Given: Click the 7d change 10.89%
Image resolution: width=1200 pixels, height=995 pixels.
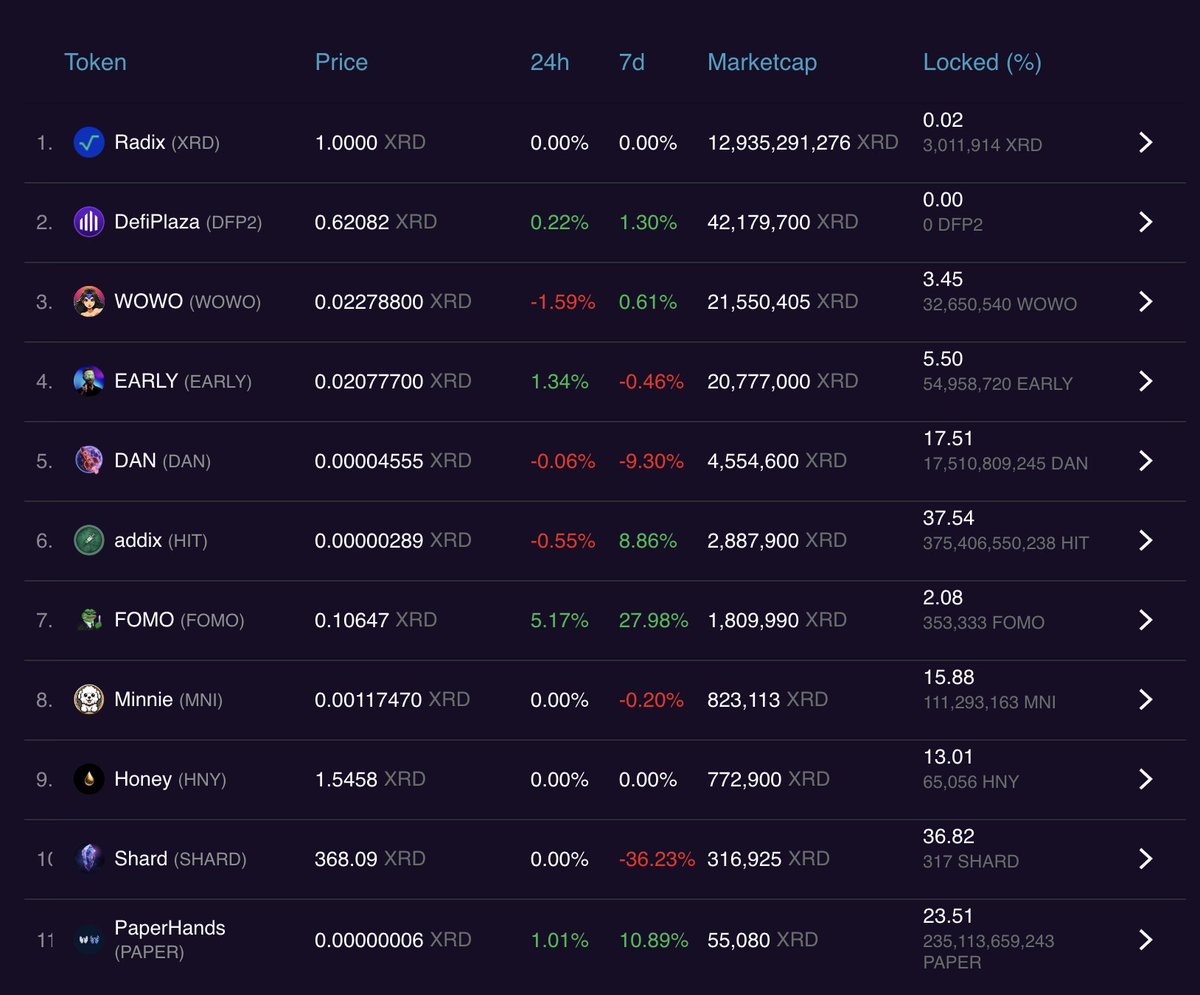Looking at the screenshot, I should pos(653,940).
